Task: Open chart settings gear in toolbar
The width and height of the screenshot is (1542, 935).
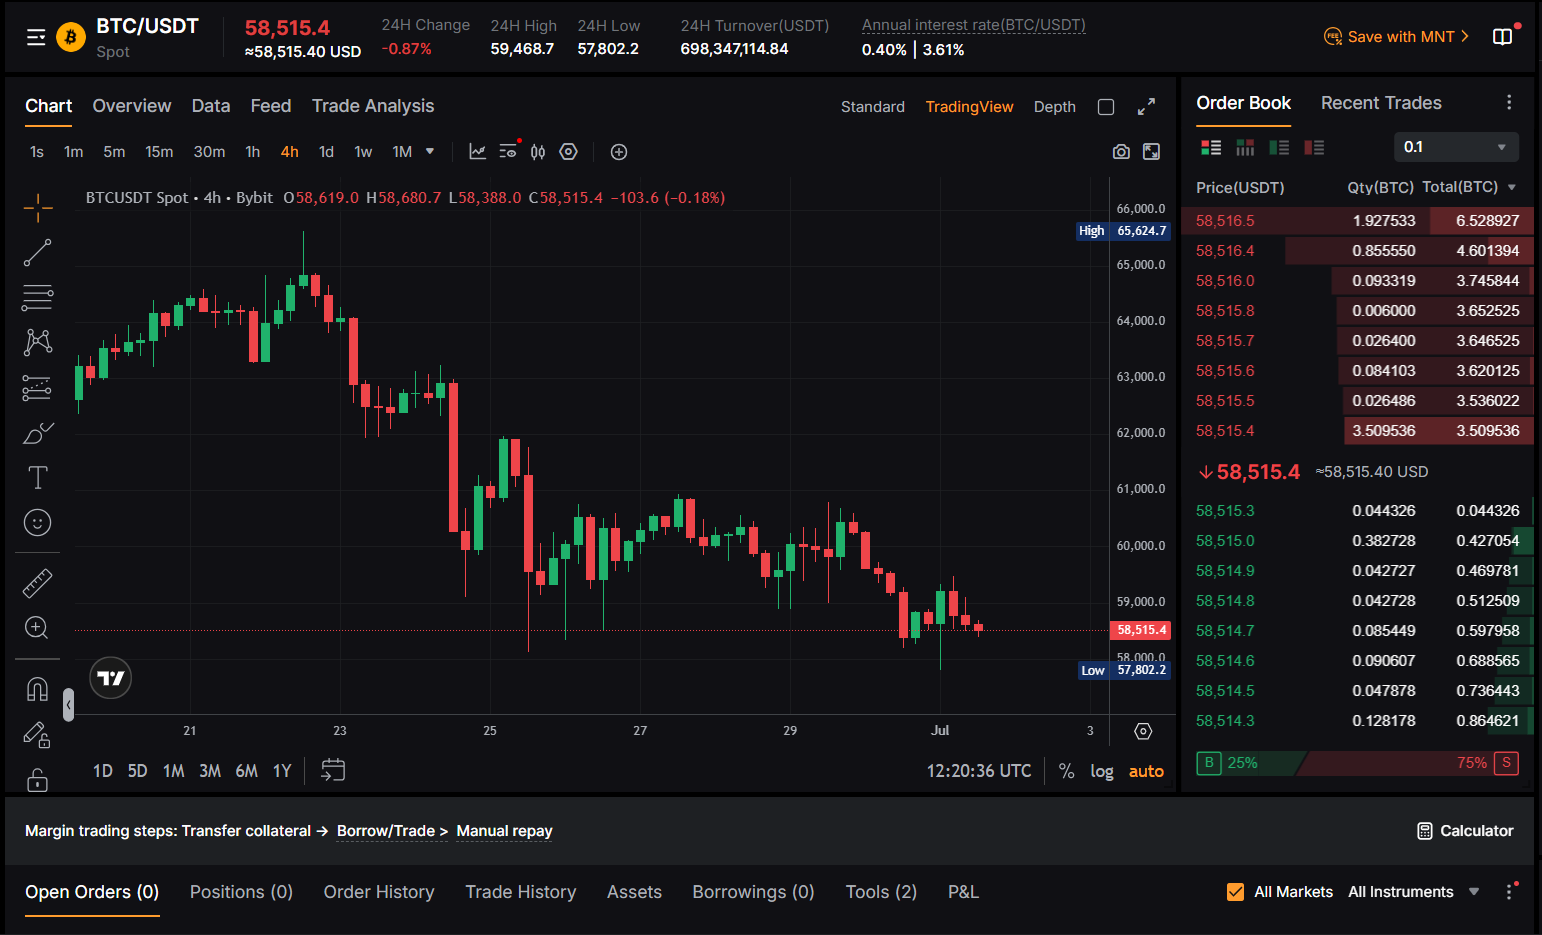Action: point(569,152)
